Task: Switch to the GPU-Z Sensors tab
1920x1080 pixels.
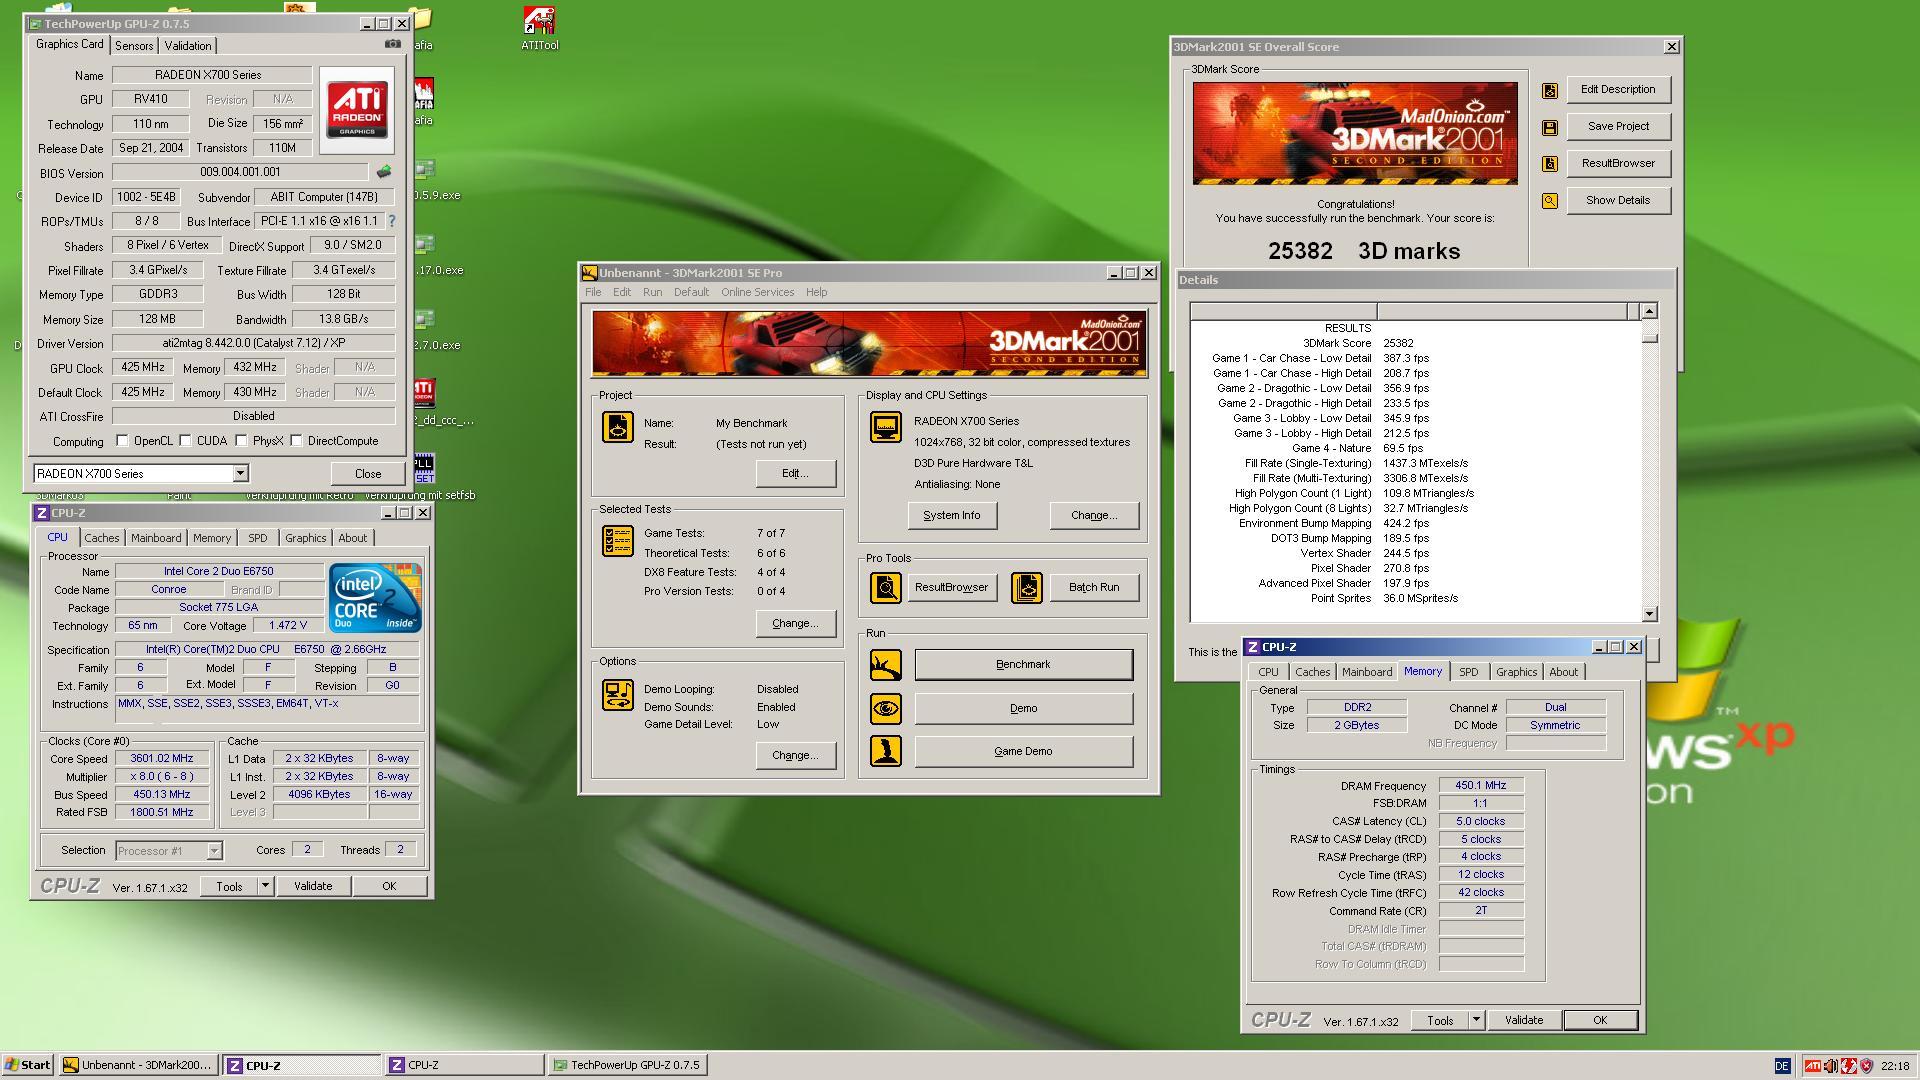Action: pos(134,46)
